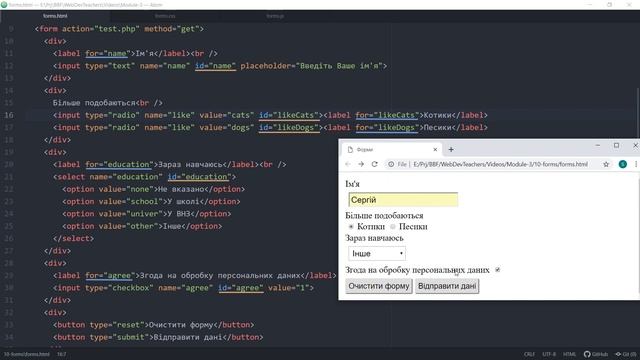Change UTF-8 encoding in status bar

[x=549, y=354]
